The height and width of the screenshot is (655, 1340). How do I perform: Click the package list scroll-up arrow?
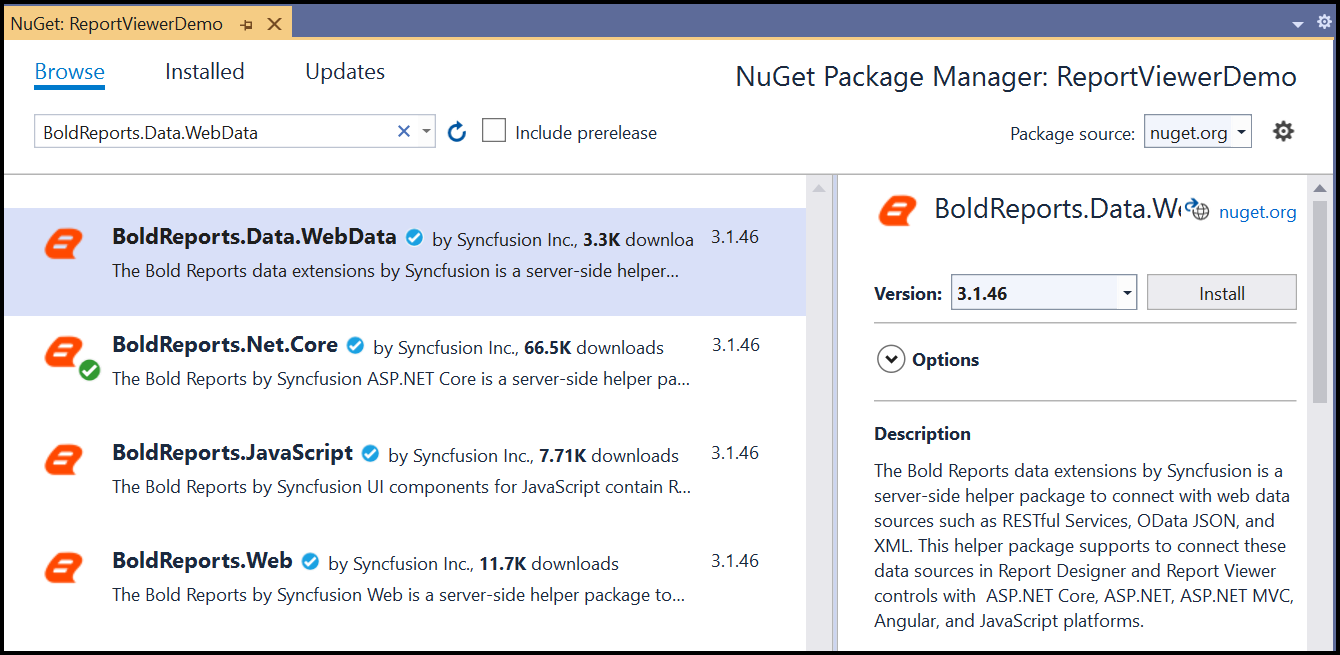coord(818,187)
